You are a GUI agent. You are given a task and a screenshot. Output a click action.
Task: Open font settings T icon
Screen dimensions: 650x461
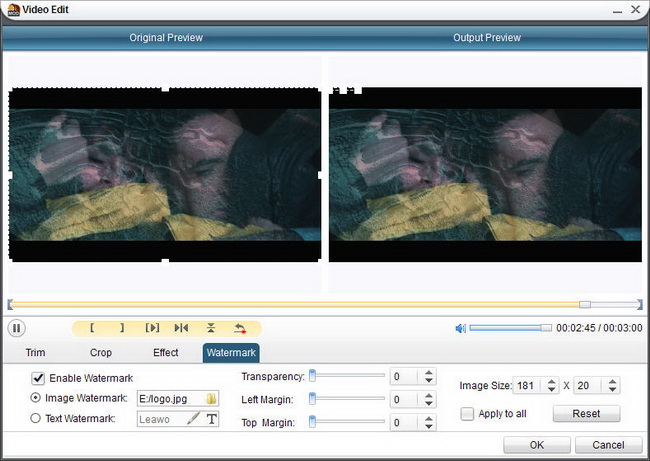[x=211, y=419]
